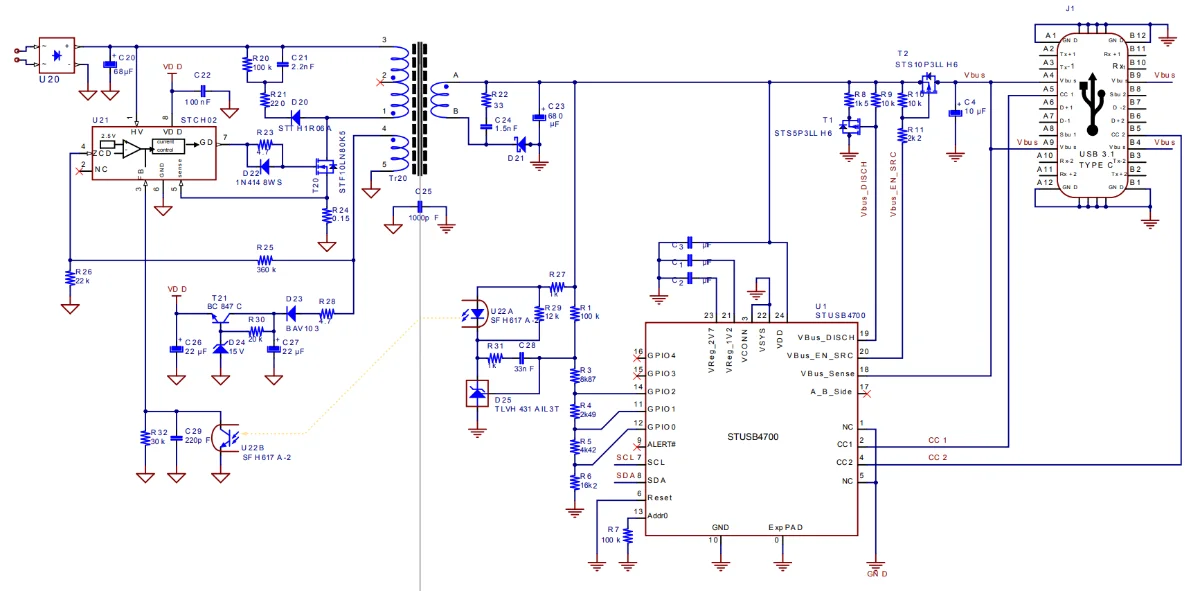Select the C20 68µF capacitor
Viewport: 1200px width, 591px height.
[110, 63]
